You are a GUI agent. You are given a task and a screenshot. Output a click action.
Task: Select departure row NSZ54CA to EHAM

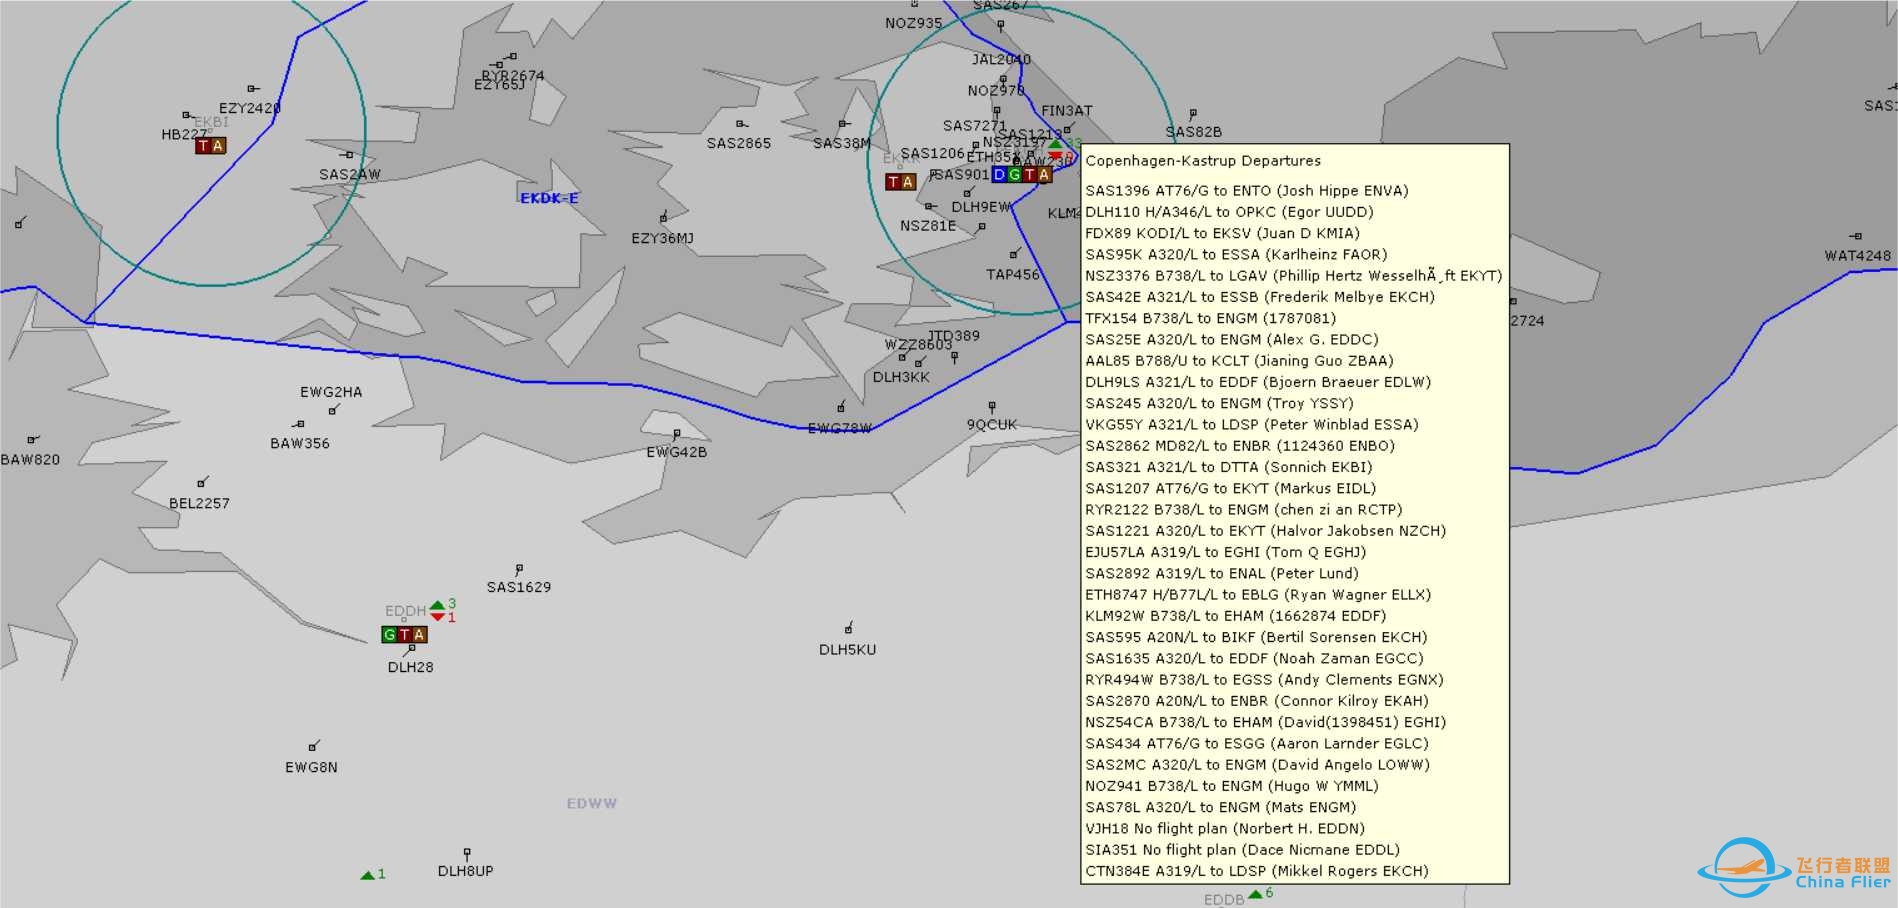(1266, 722)
